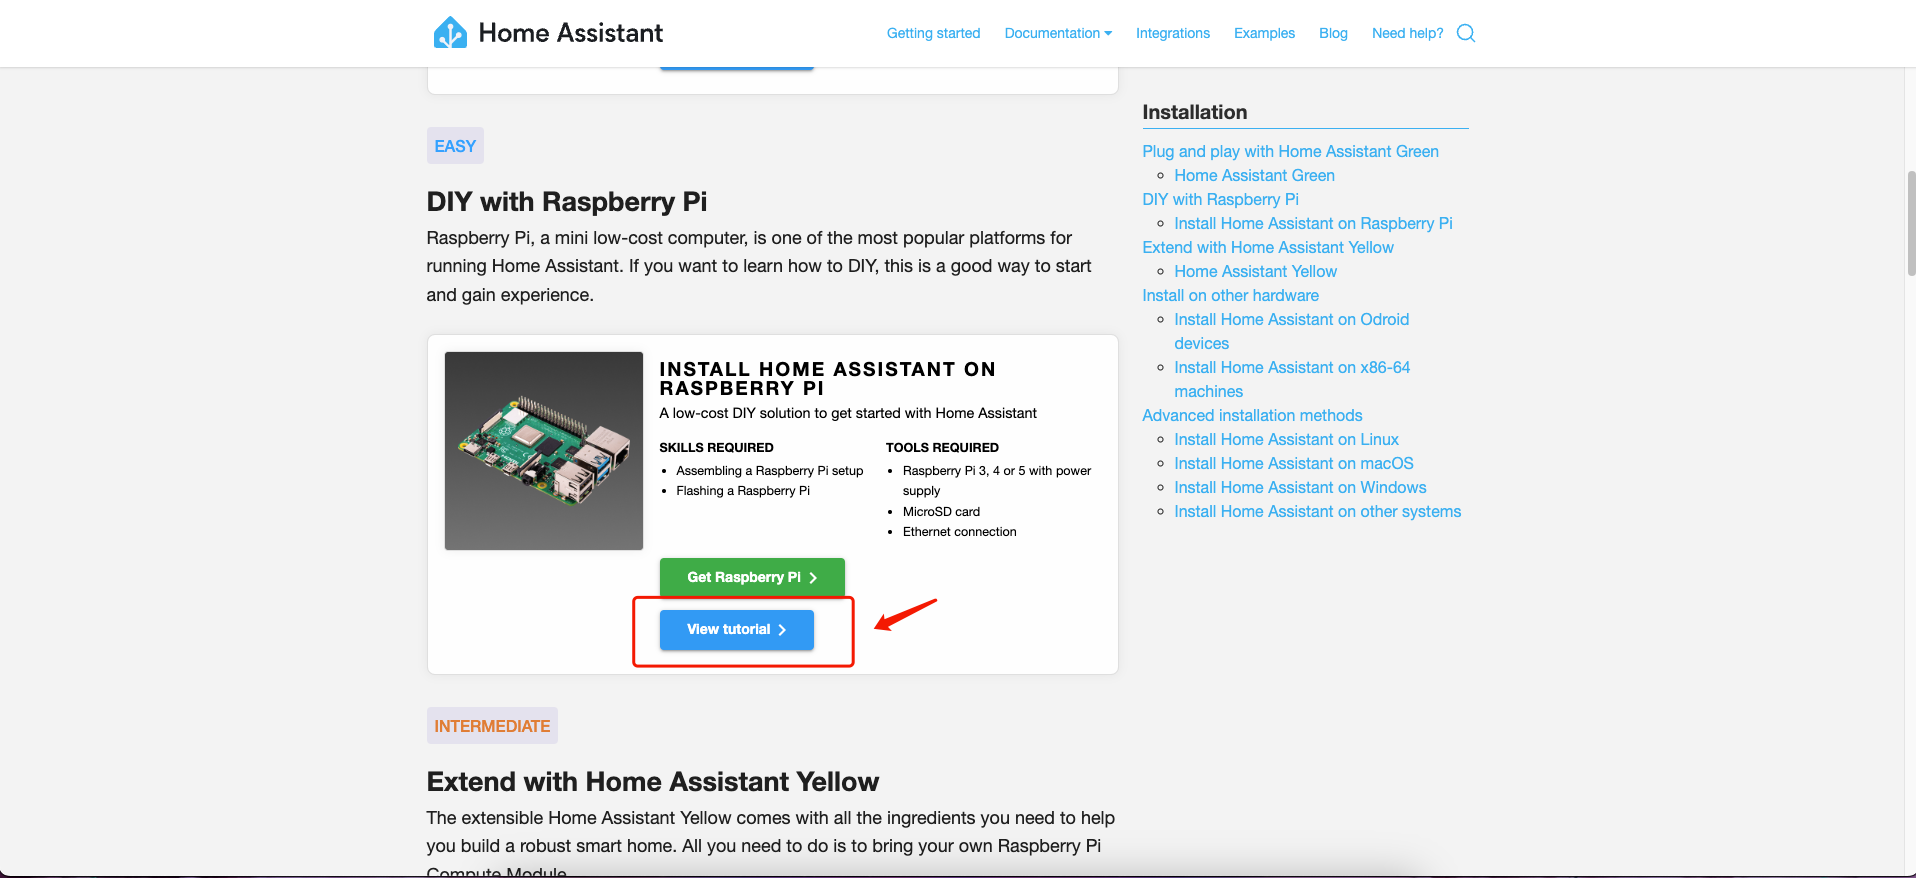Viewport: 1916px width, 878px height.
Task: Click Assembling a Raspberry Pi setup item
Action: coord(769,470)
